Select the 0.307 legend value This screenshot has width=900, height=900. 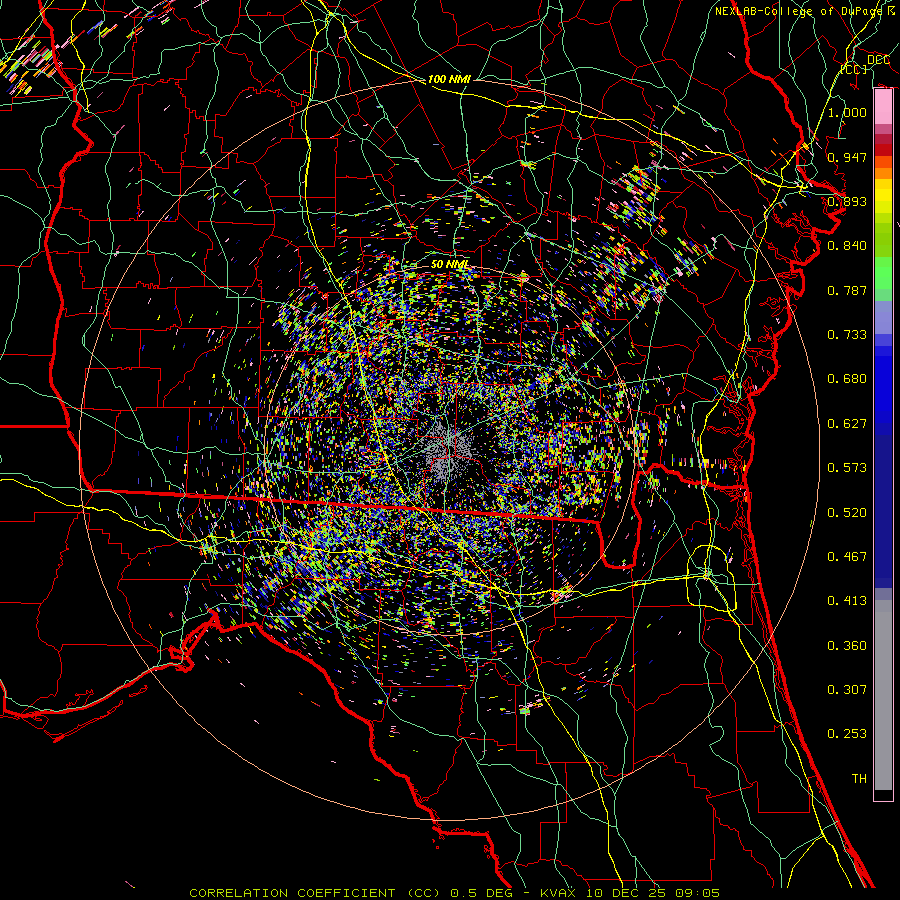tap(847, 690)
